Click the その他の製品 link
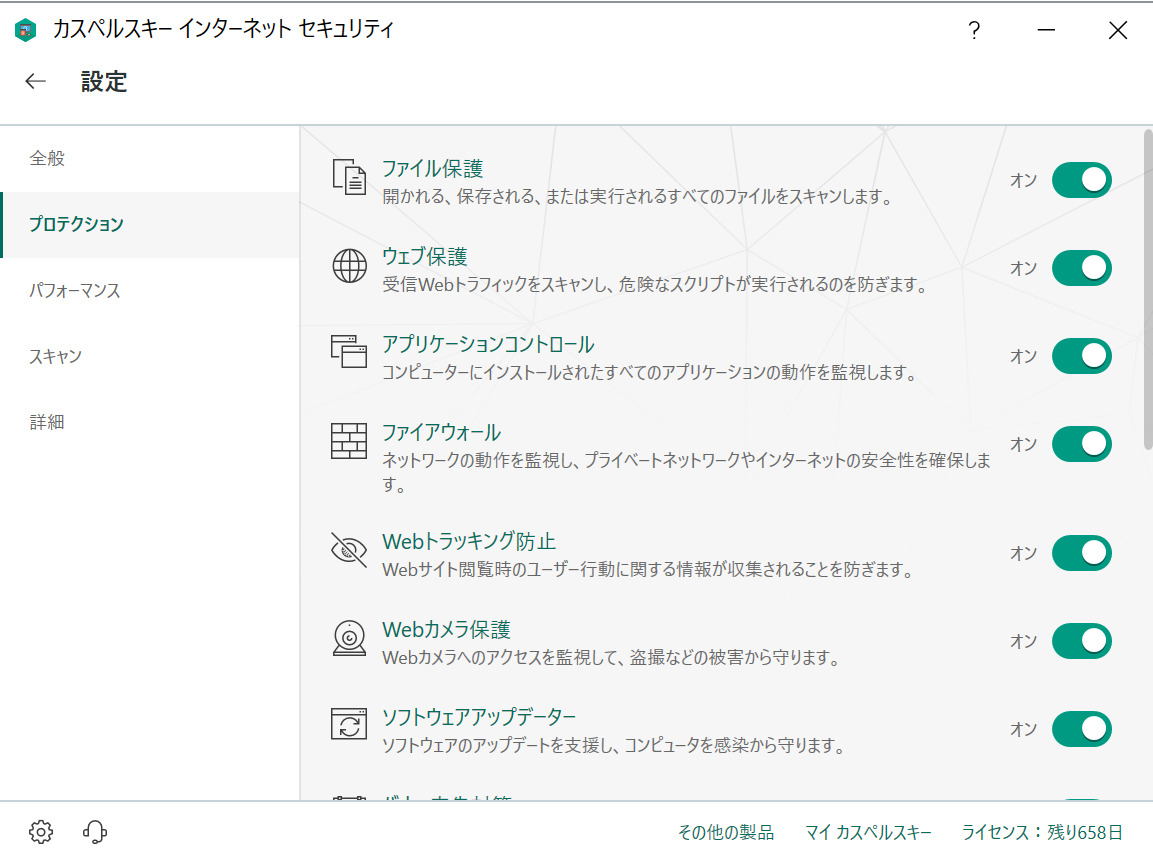 [x=726, y=832]
